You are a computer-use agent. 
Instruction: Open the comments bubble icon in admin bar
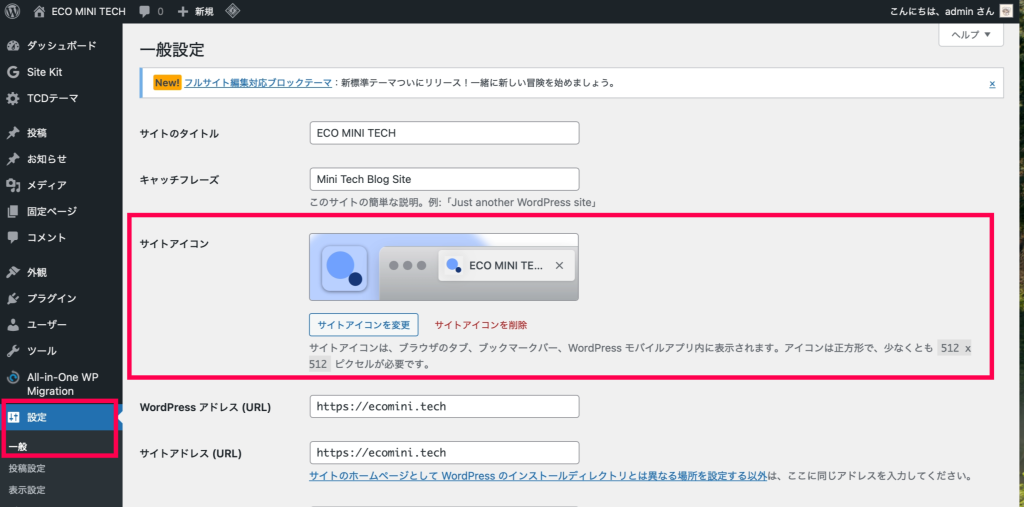(x=145, y=12)
